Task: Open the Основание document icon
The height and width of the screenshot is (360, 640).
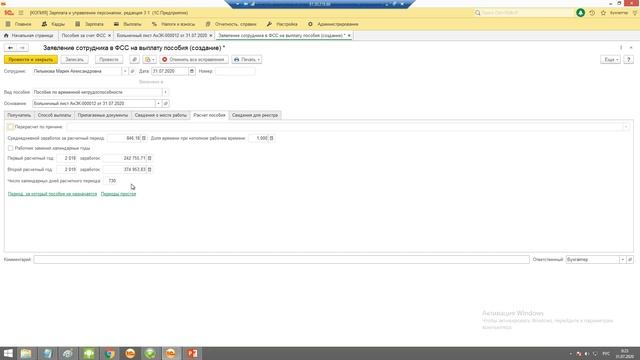Action: 166,103
